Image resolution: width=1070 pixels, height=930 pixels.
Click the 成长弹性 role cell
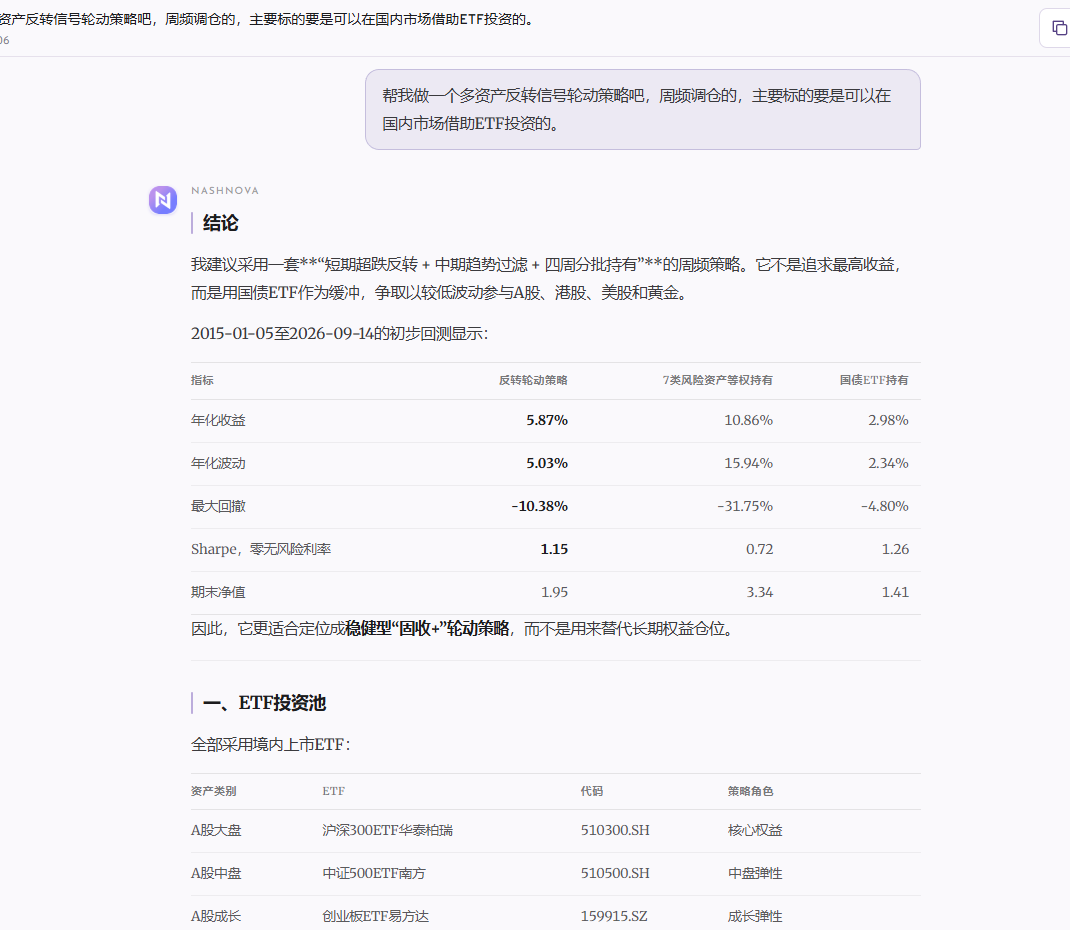(755, 916)
